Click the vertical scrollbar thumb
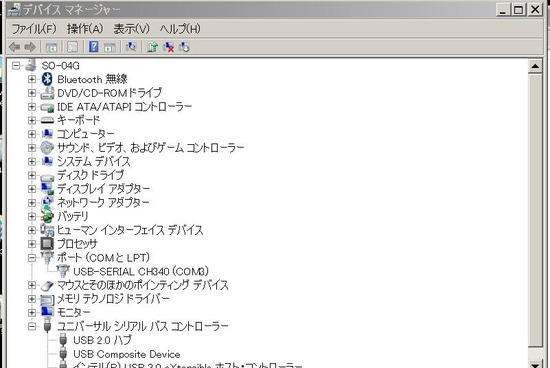Viewport: 550px width, 368px height. (x=535, y=210)
